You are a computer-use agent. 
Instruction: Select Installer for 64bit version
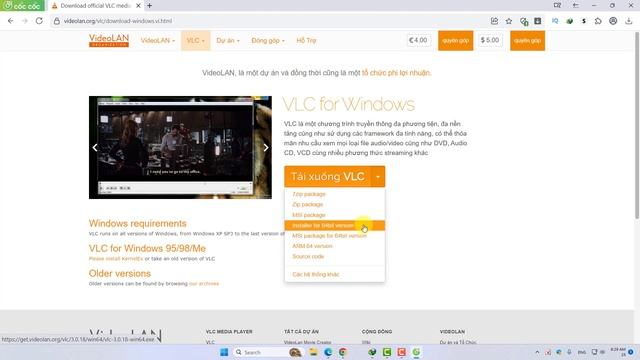[x=335, y=225]
